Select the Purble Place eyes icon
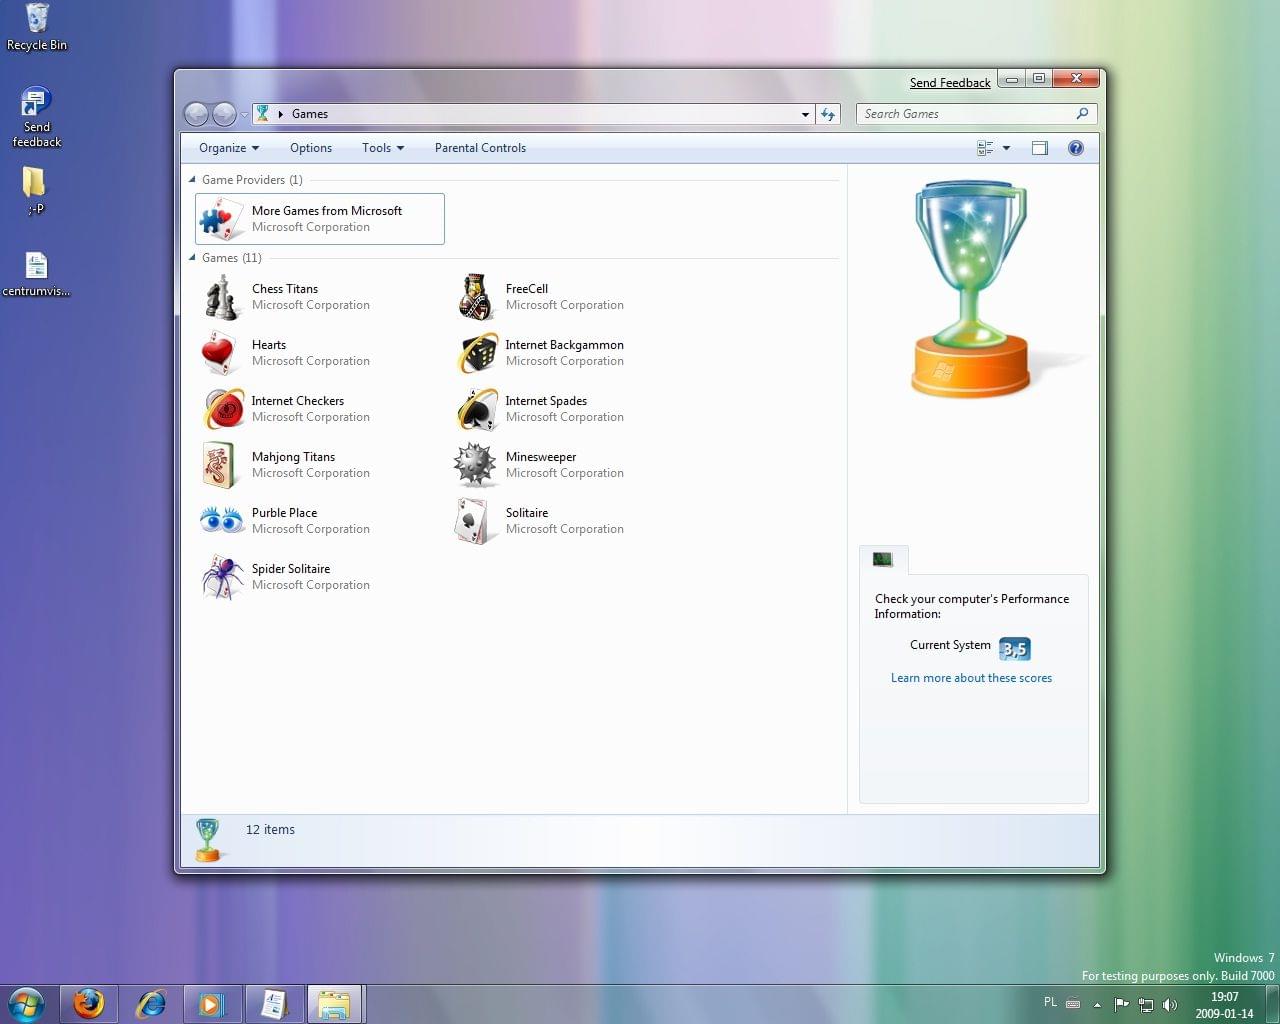 (x=221, y=520)
